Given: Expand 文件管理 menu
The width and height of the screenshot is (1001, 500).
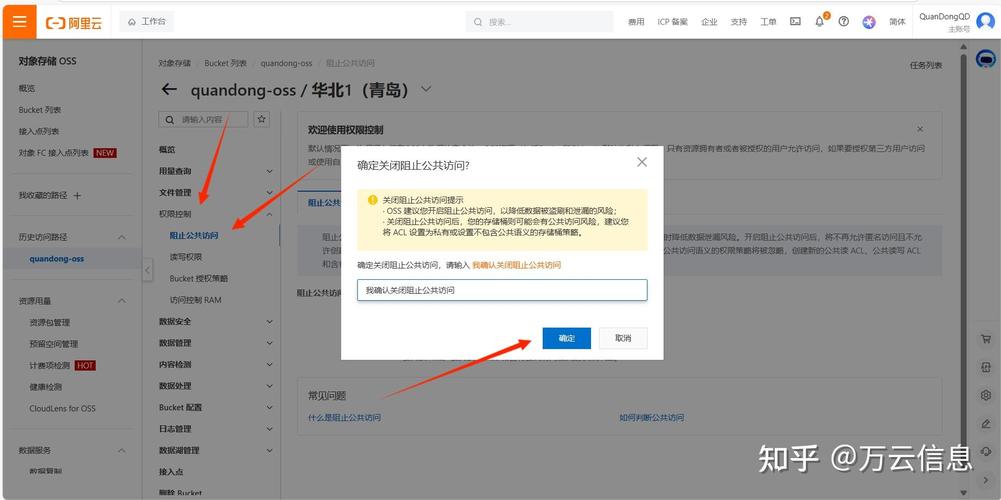Looking at the screenshot, I should click(x=269, y=193).
